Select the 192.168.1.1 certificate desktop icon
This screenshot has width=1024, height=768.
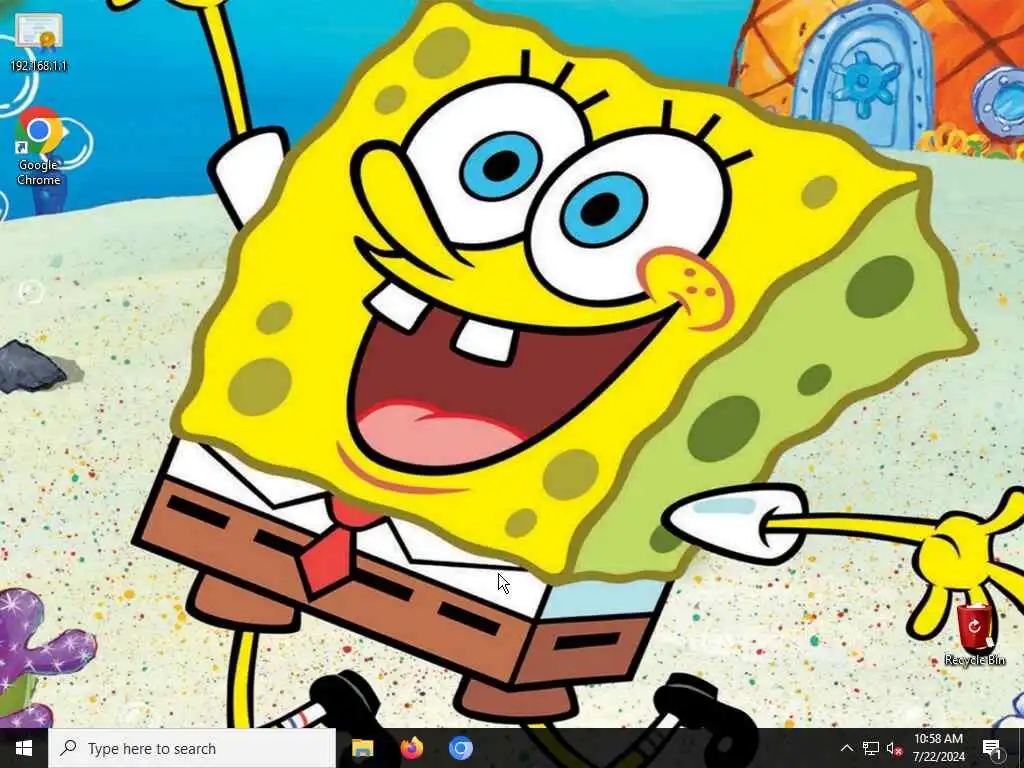pos(39,40)
